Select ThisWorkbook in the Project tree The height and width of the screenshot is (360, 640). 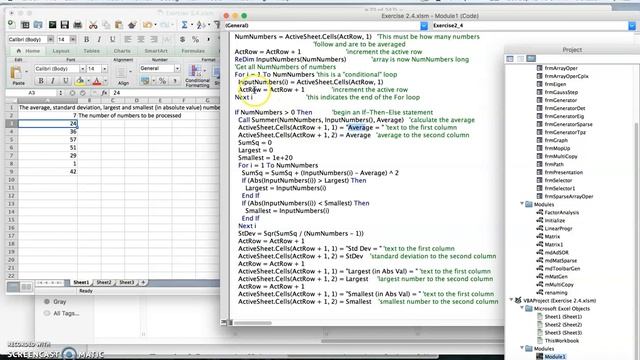pyautogui.click(x=562, y=340)
